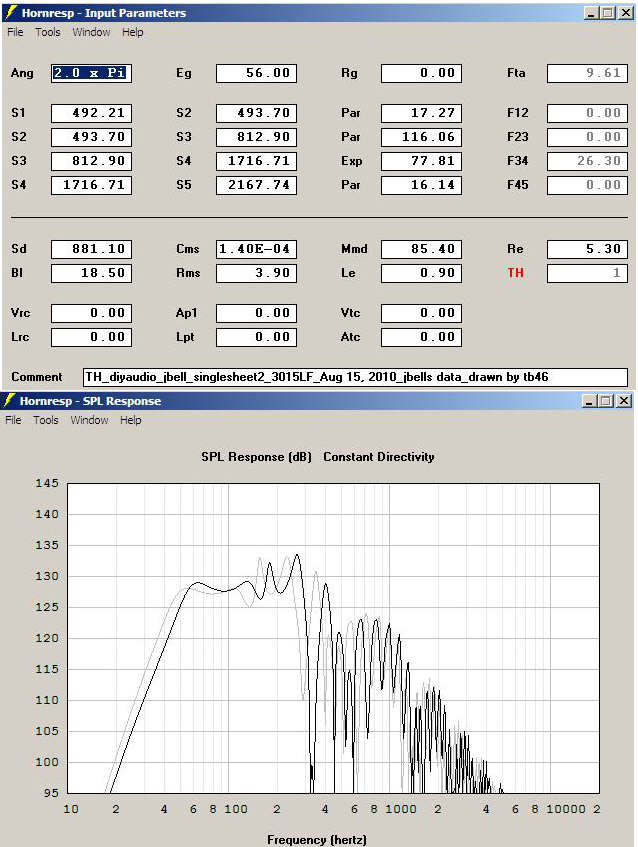Screen dimensions: 638x847
Task: Maximize the SPL Response window
Action: [x=607, y=400]
